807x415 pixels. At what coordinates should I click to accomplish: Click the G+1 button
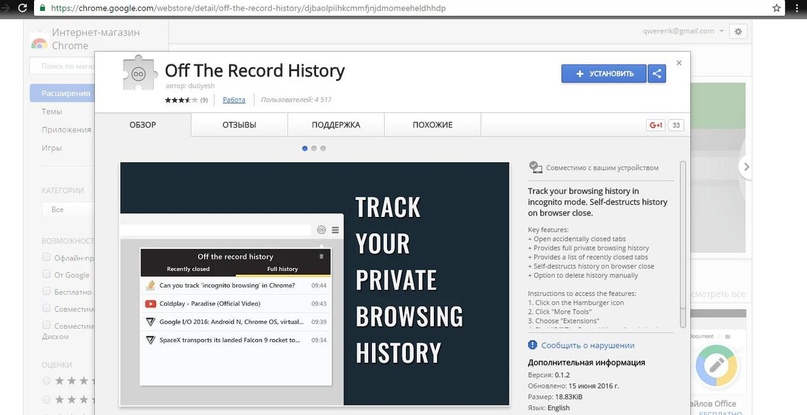pyautogui.click(x=656, y=125)
